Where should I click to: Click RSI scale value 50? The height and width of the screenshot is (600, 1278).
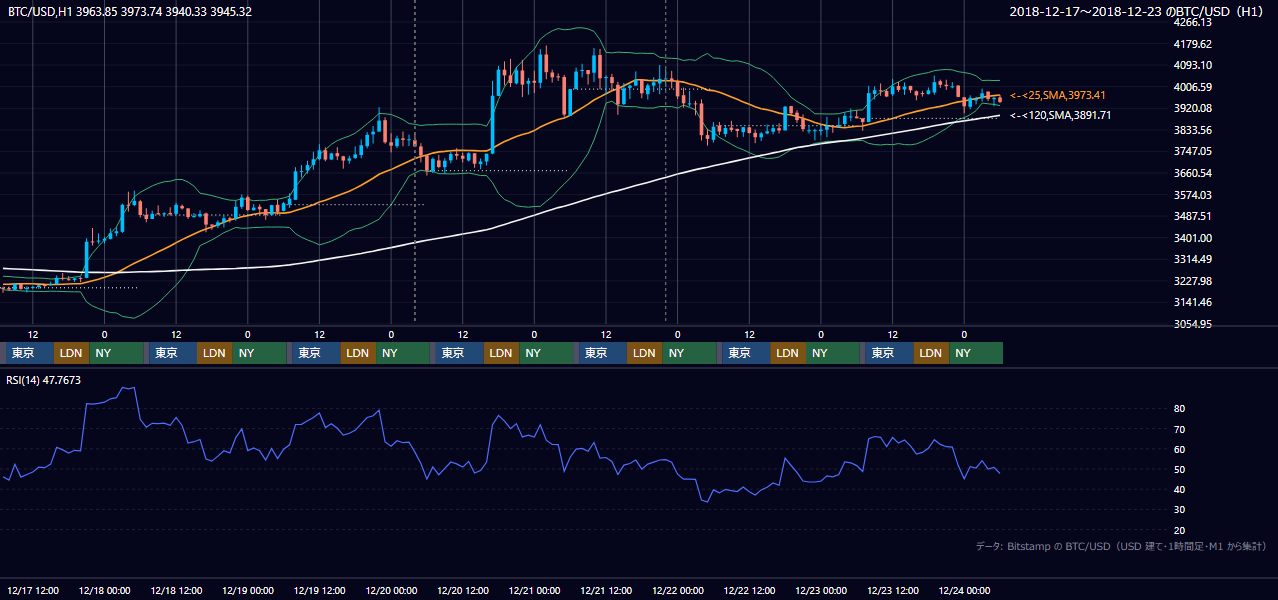1180,469
